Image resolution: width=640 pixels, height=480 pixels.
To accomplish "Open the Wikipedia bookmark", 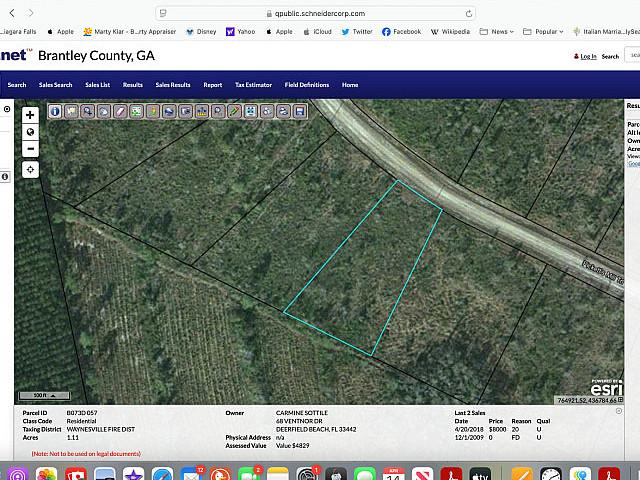I will [x=450, y=31].
